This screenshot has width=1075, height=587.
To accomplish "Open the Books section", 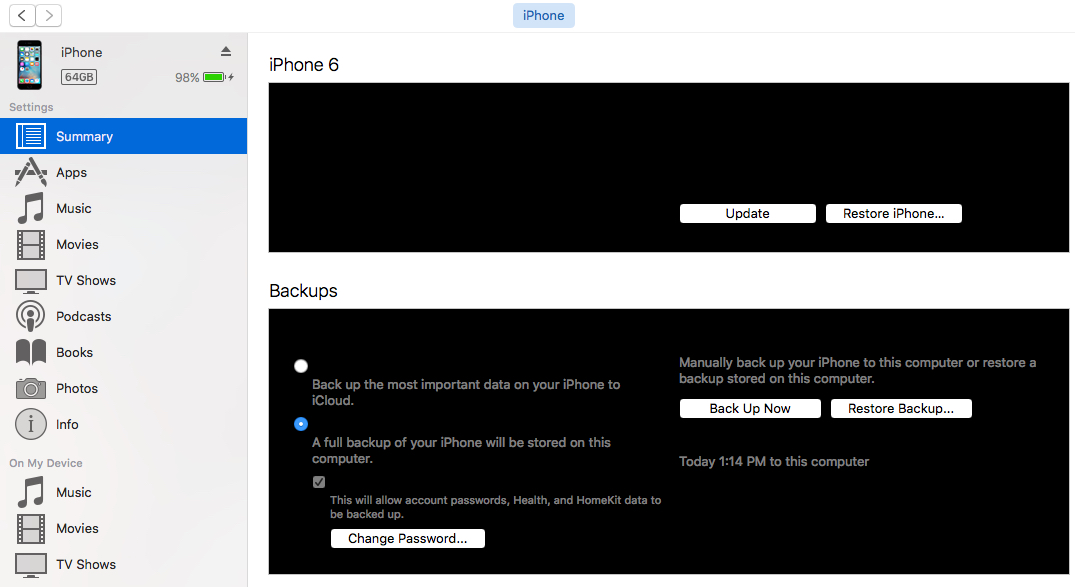I will click(x=123, y=352).
